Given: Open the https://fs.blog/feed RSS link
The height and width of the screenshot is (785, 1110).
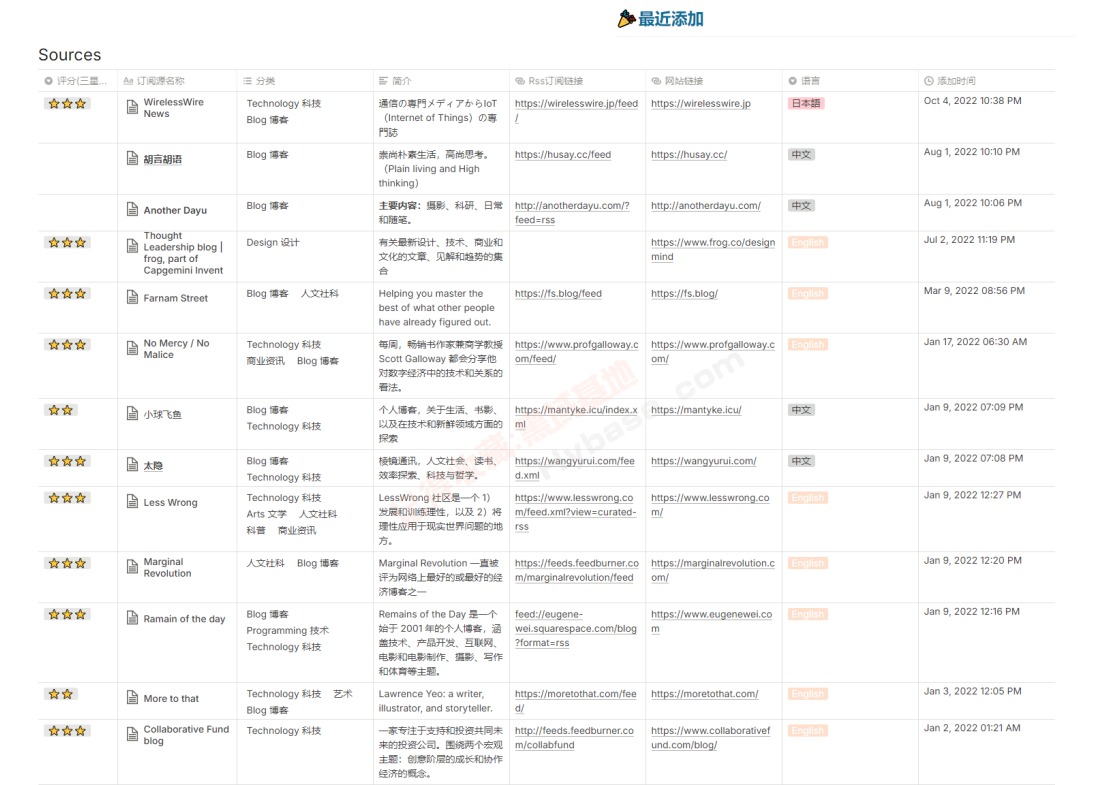Looking at the screenshot, I should pyautogui.click(x=558, y=294).
